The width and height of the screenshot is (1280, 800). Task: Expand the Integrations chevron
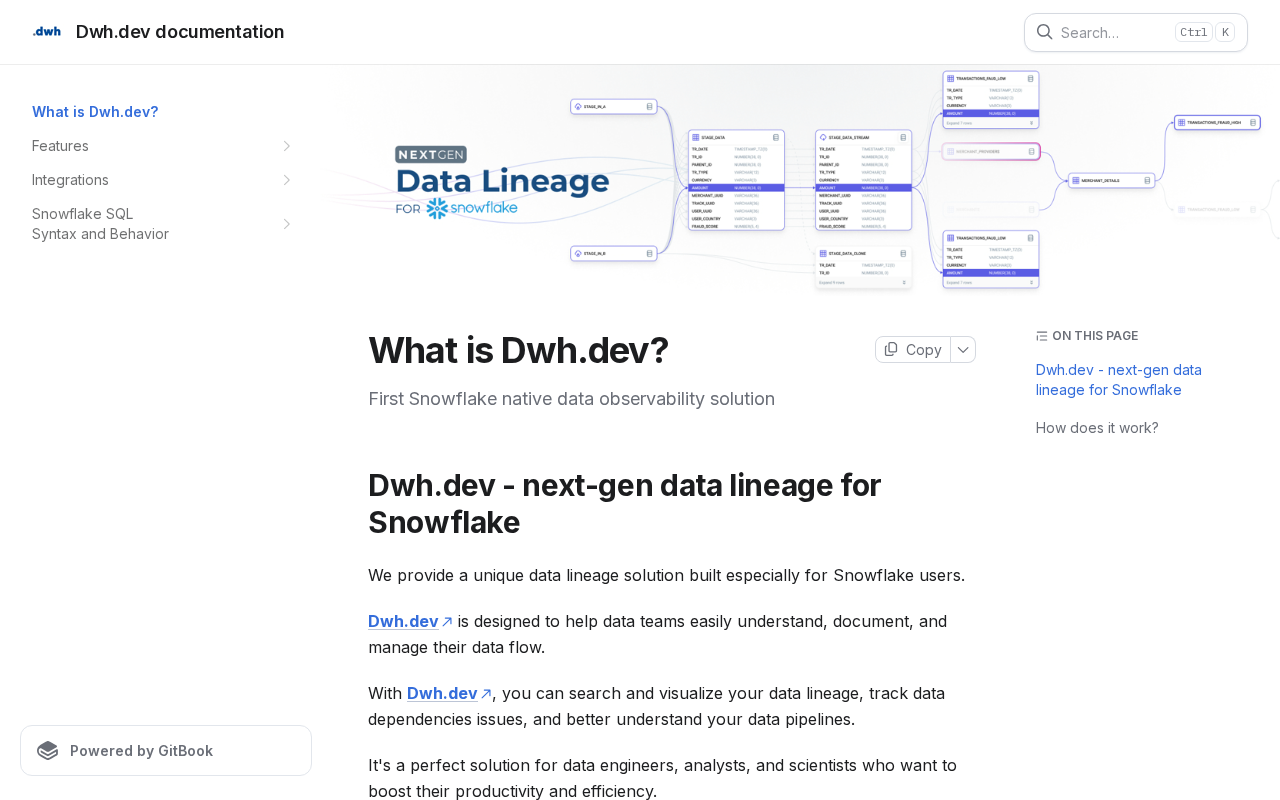coord(286,180)
